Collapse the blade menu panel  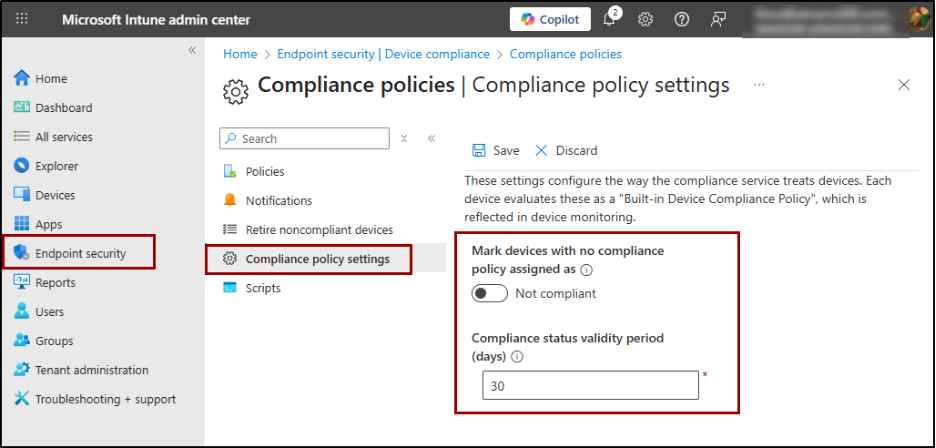tap(432, 139)
